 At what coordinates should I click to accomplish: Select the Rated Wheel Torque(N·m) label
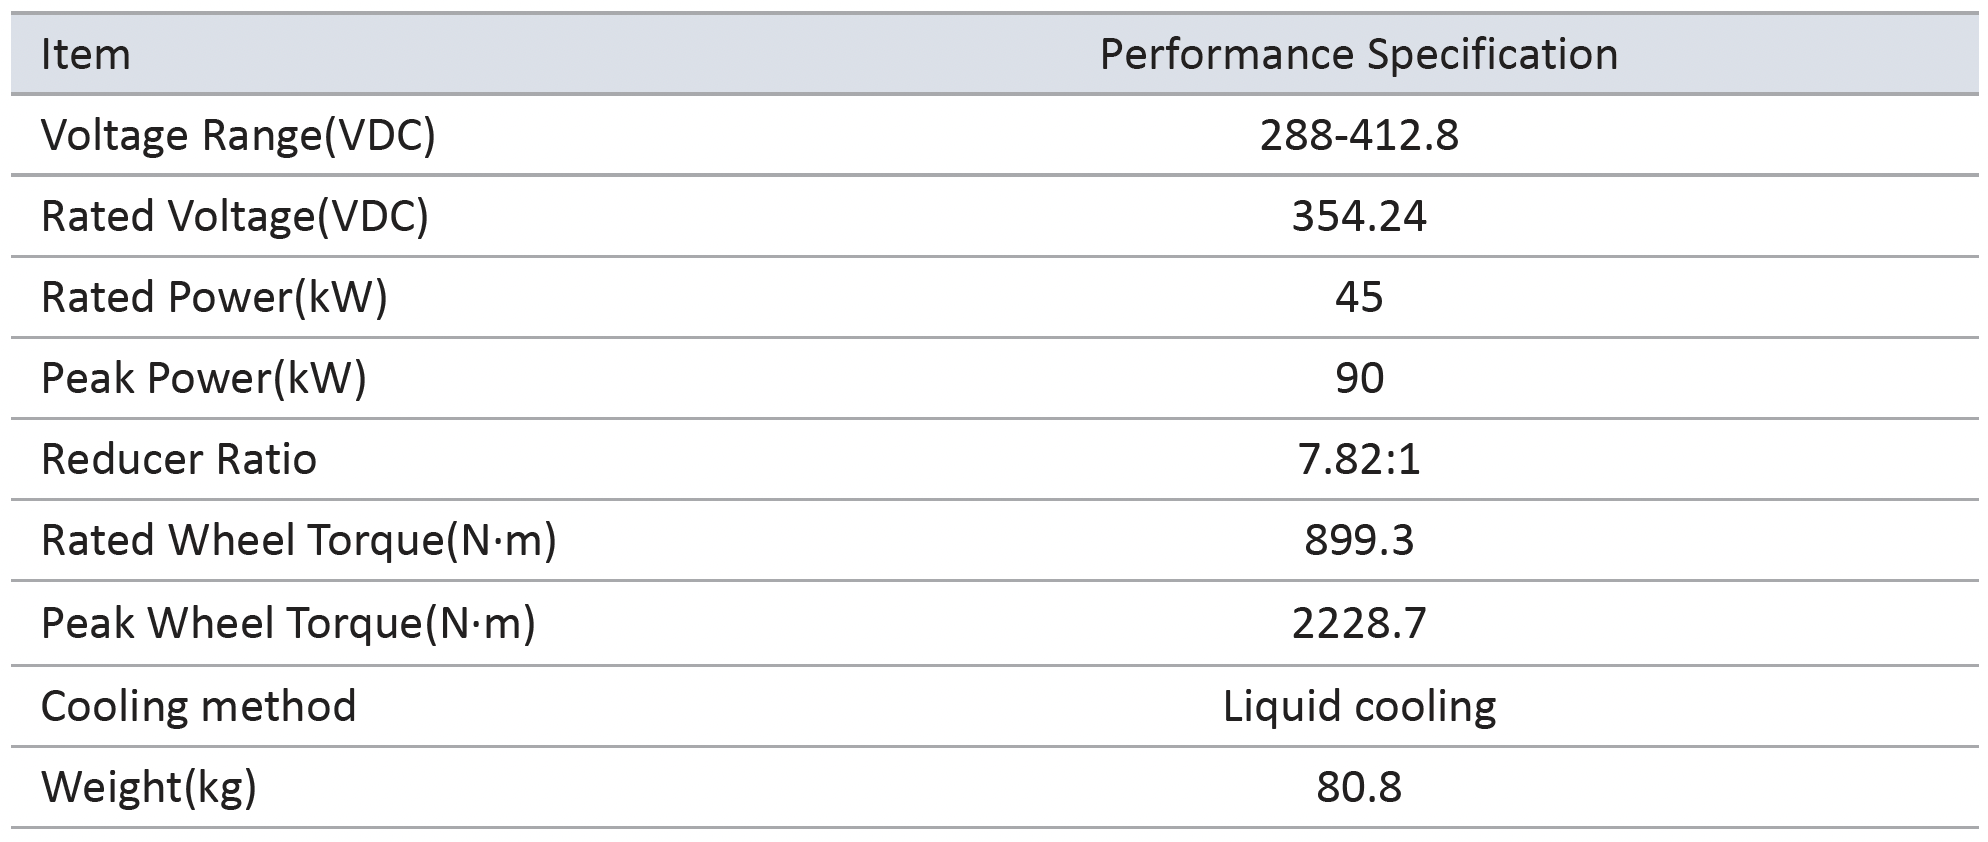pyautogui.click(x=298, y=541)
